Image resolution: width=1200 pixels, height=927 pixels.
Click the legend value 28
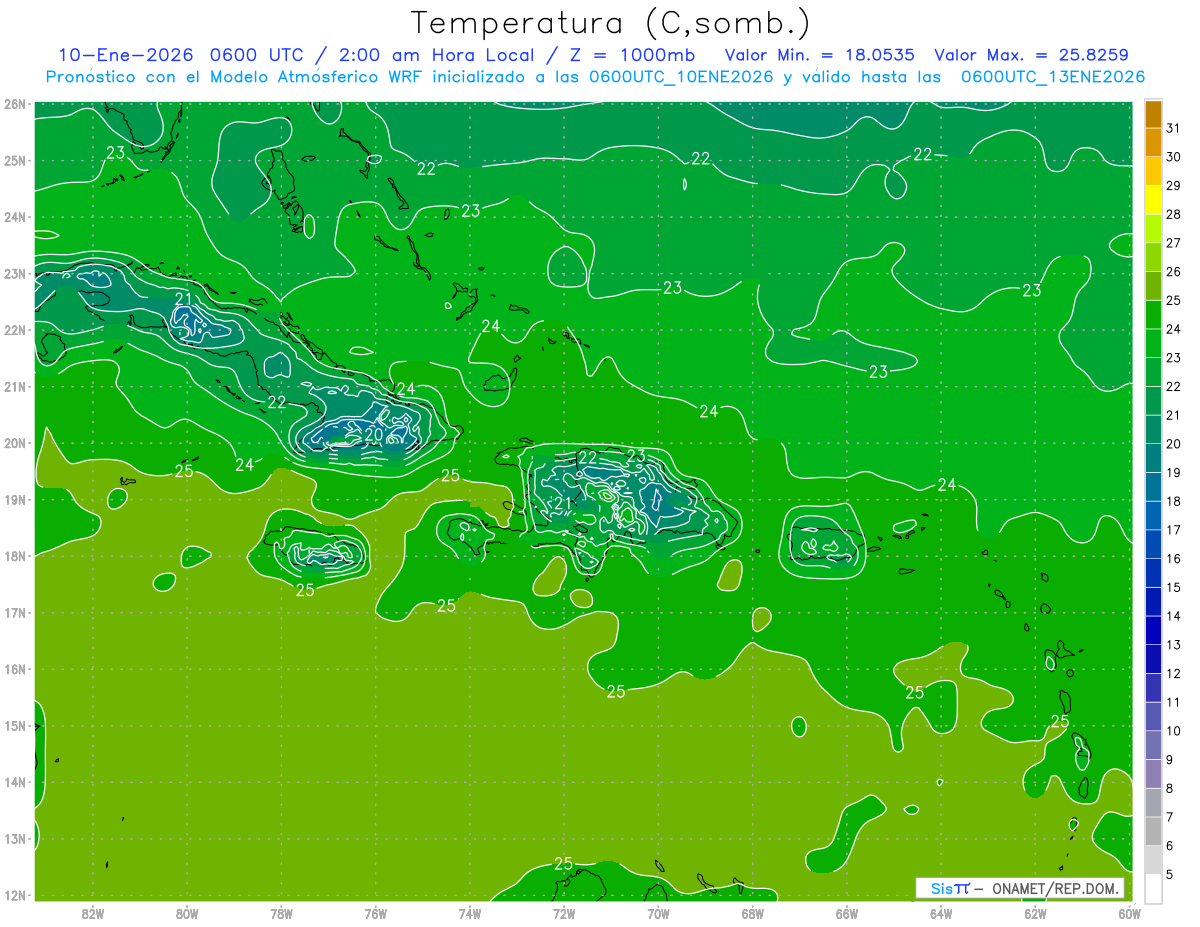coord(1174,214)
